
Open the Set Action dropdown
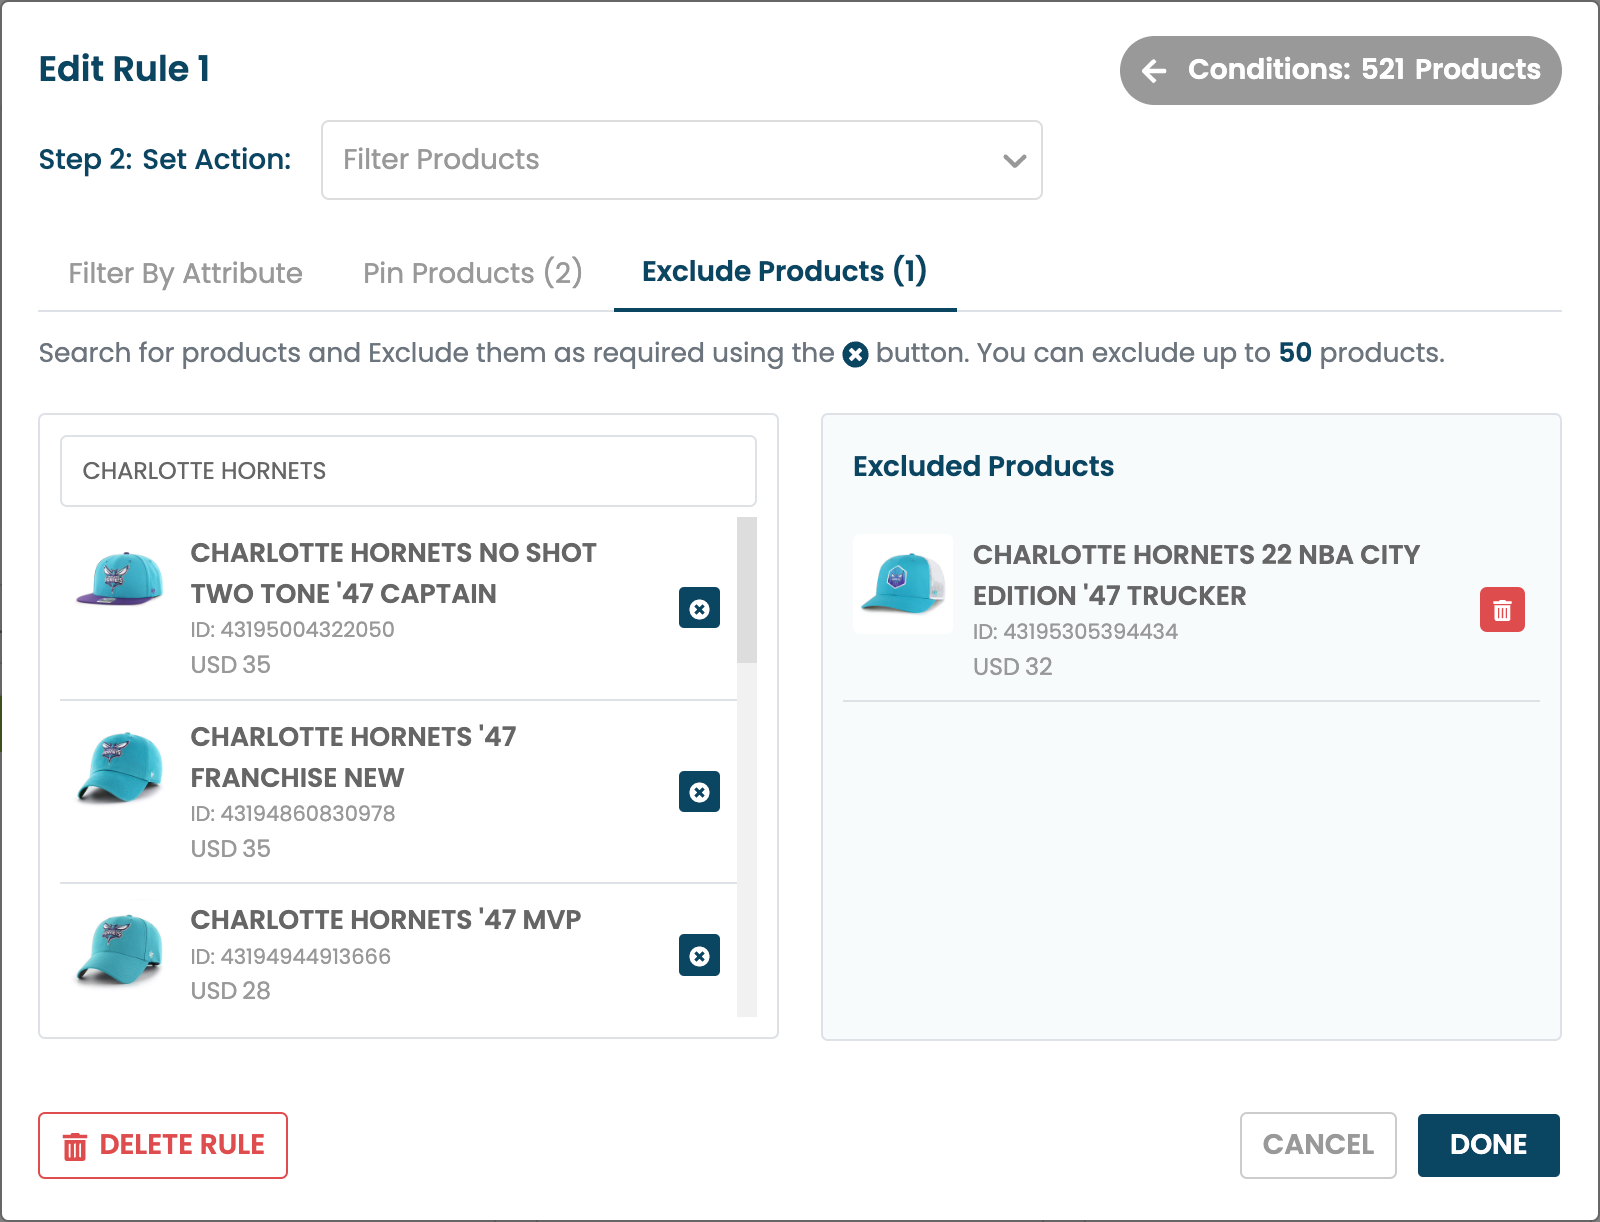[x=682, y=160]
